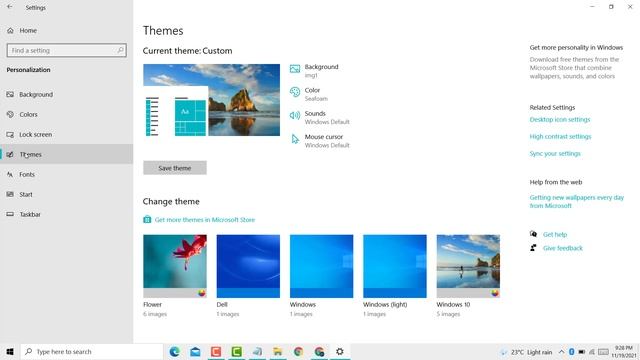The width and height of the screenshot is (640, 360).
Task: Click the Save theme button
Action: click(175, 168)
